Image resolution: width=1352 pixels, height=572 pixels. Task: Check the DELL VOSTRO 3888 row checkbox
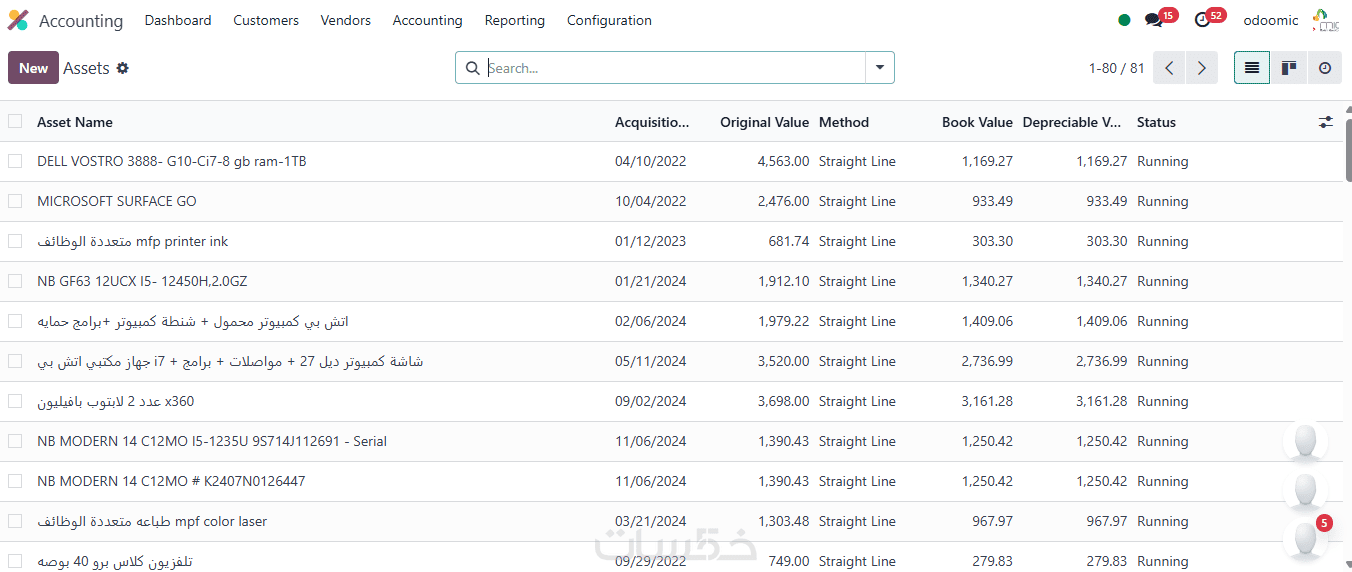(x=15, y=161)
